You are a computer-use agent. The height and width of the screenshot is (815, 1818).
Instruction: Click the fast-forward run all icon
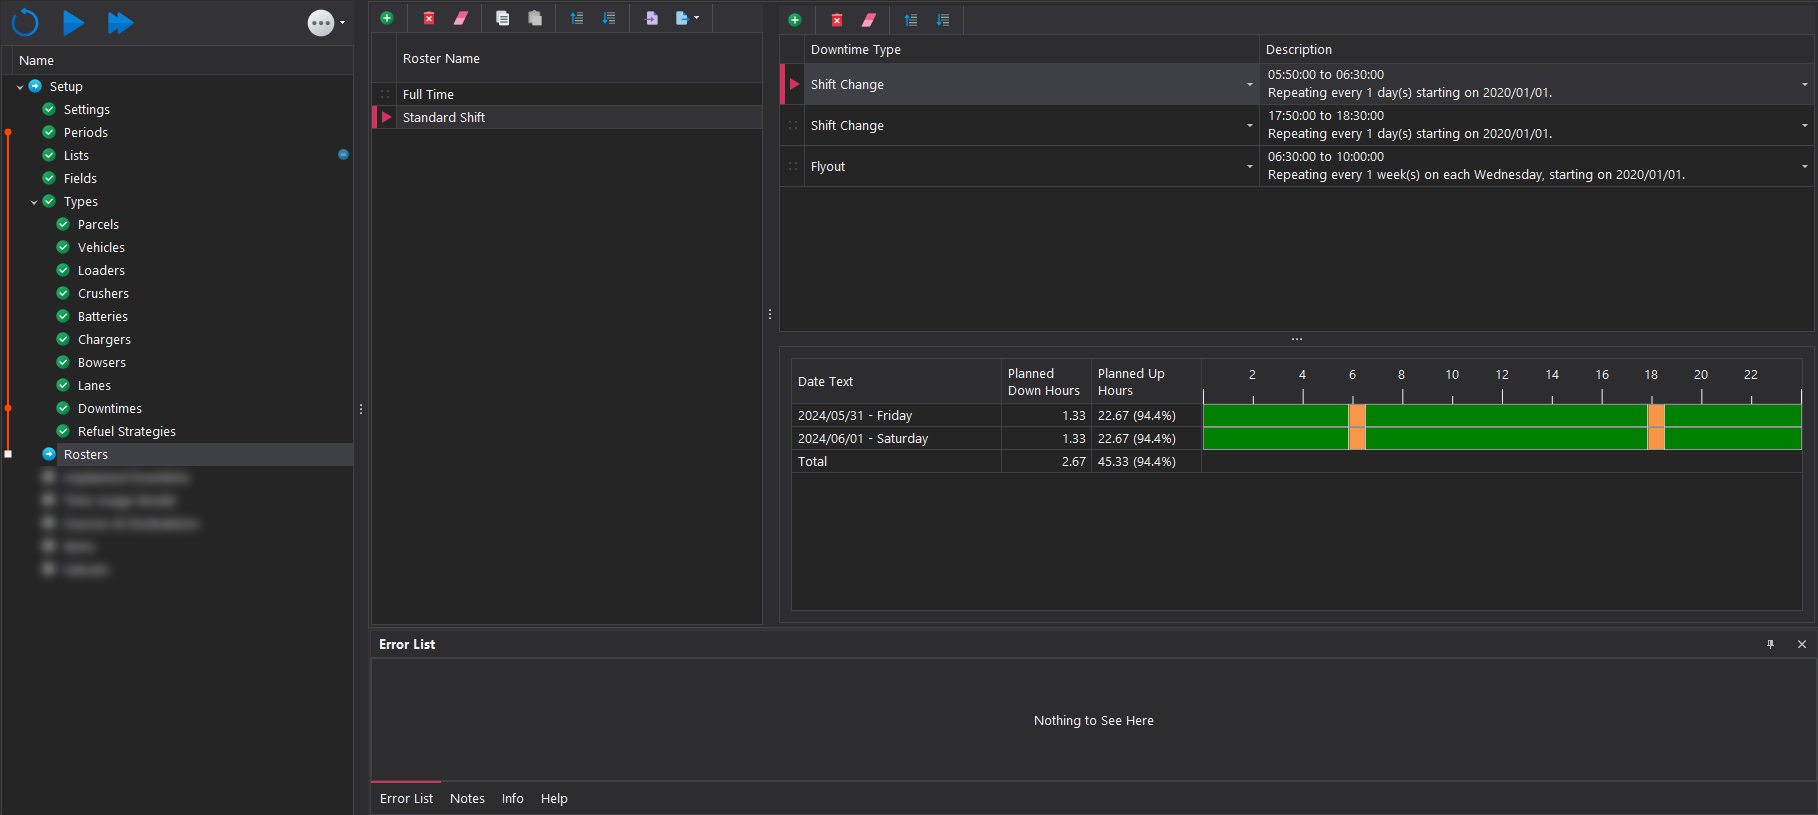(120, 22)
